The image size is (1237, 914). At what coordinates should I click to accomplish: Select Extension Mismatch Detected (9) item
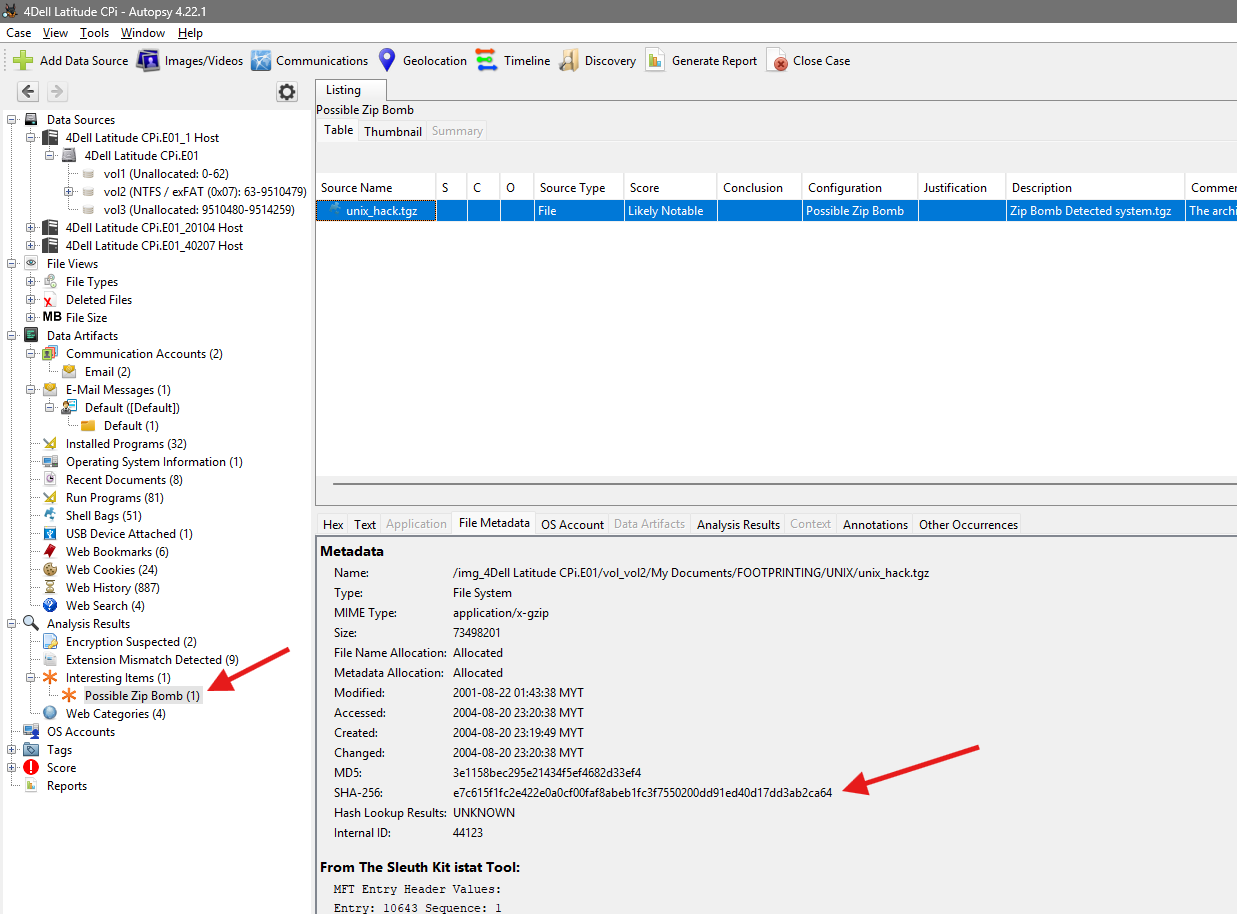coord(152,660)
